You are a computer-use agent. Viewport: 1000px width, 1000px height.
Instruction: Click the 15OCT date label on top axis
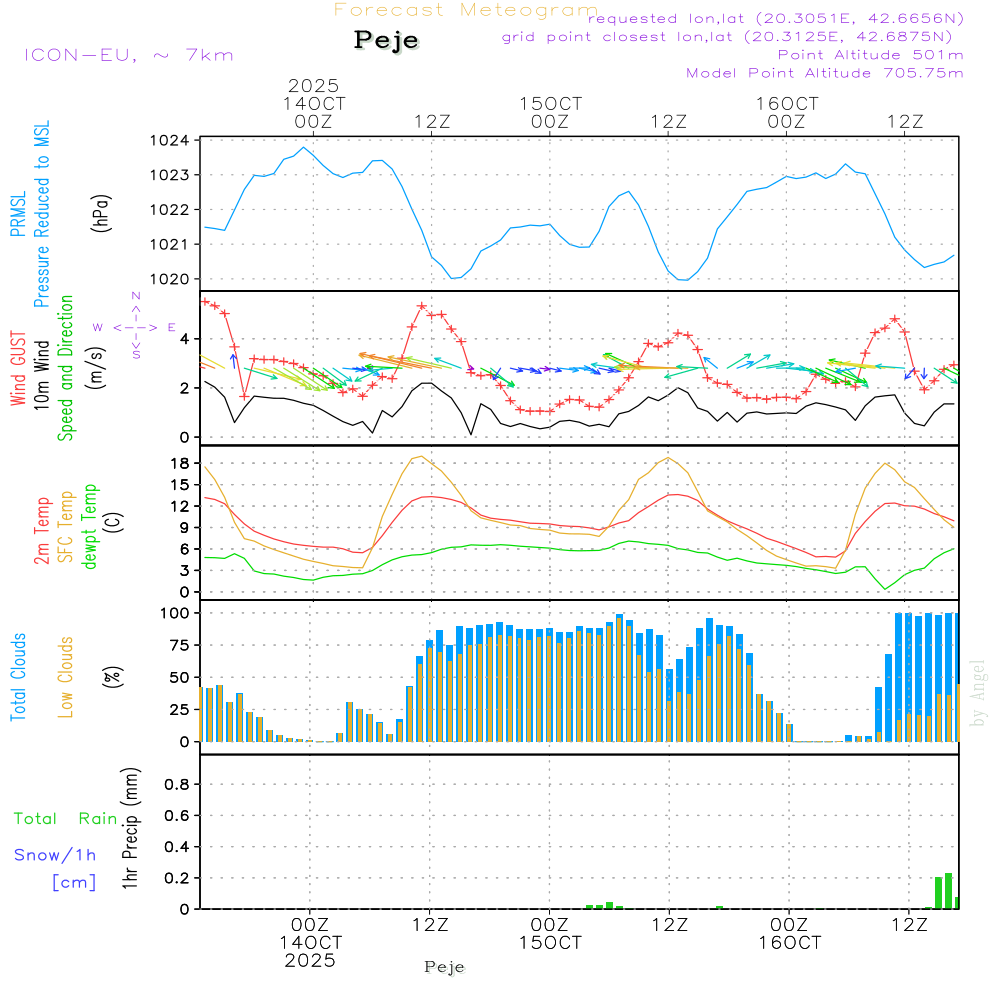point(550,104)
